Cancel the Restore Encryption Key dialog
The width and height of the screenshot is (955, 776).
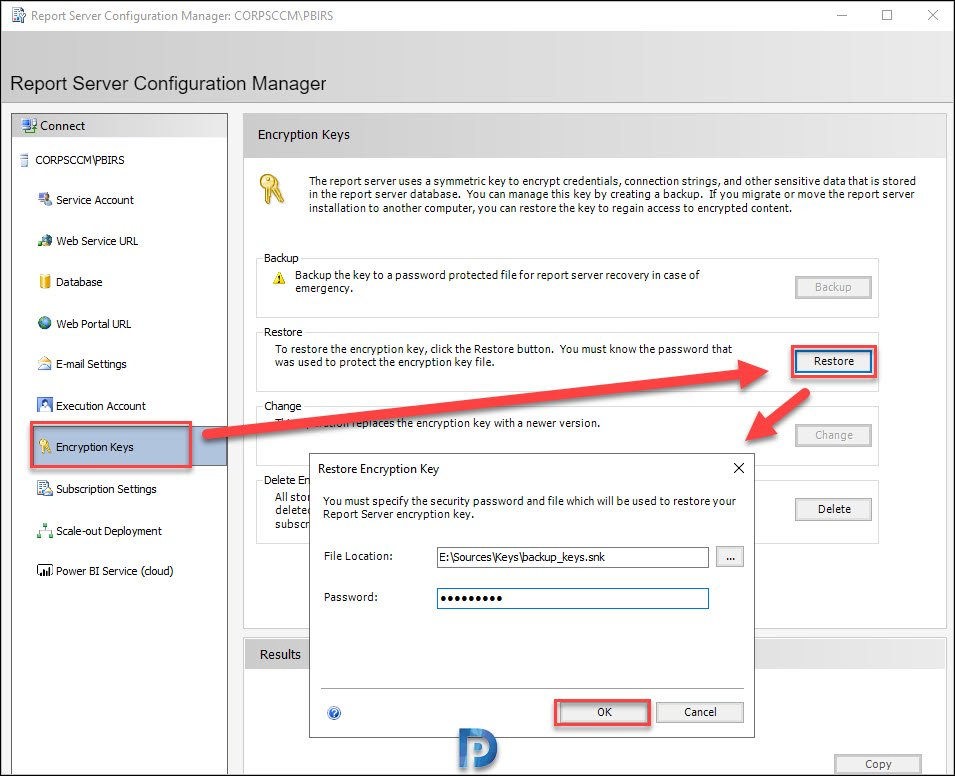tap(700, 712)
